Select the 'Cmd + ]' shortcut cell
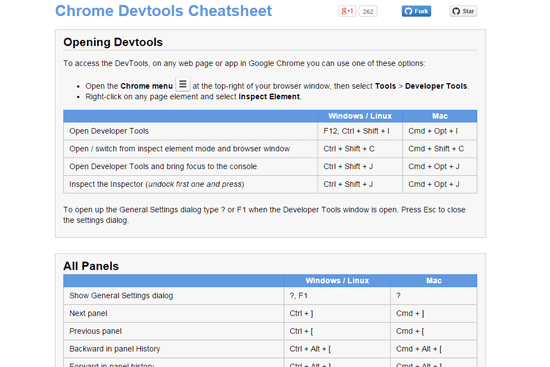 [x=434, y=313]
